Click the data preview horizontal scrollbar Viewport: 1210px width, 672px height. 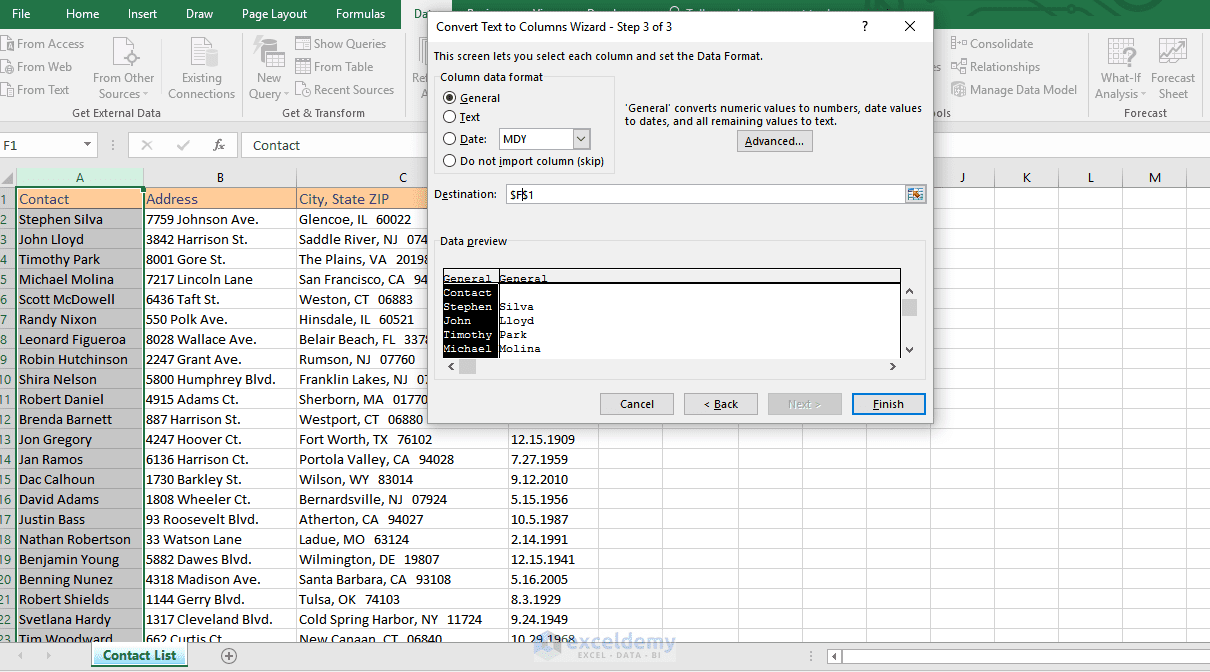pyautogui.click(x=676, y=367)
